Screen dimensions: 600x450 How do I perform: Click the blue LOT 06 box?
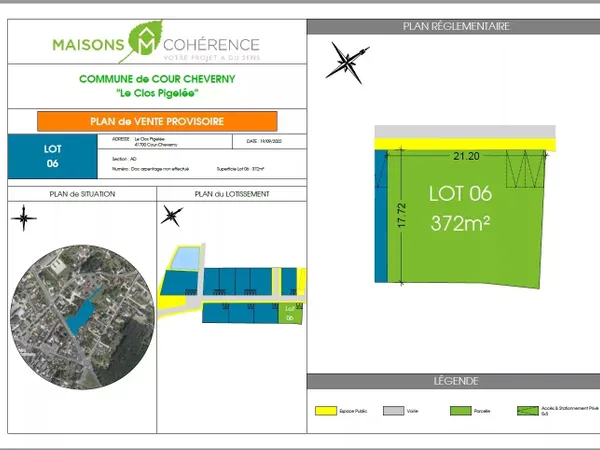(x=52, y=156)
